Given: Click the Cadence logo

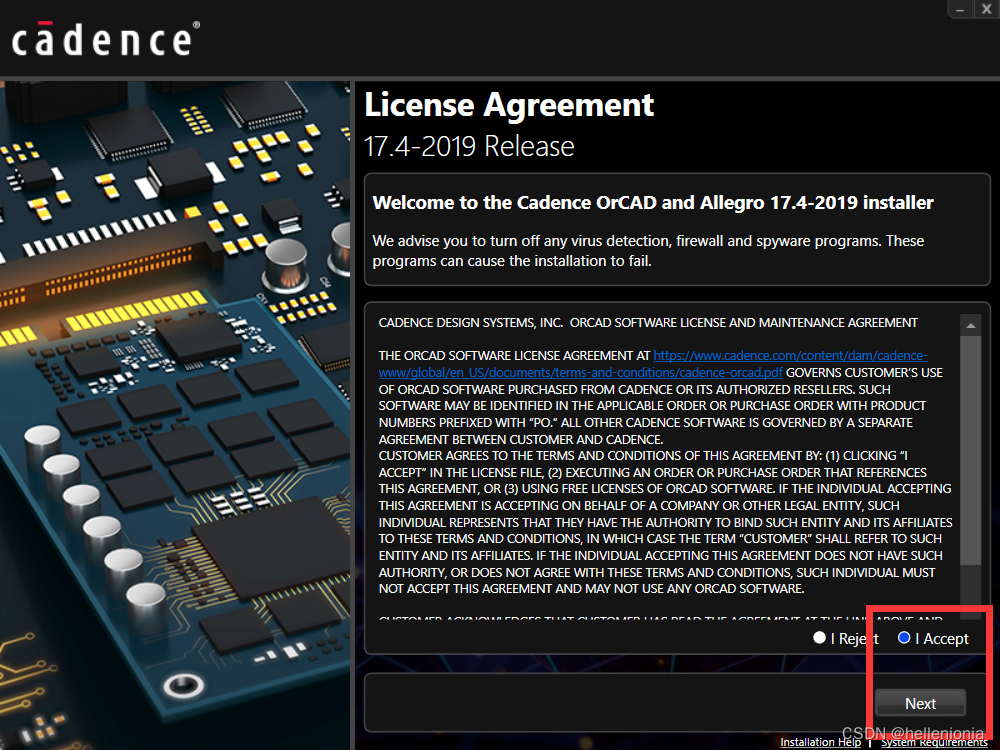Looking at the screenshot, I should 106,39.
